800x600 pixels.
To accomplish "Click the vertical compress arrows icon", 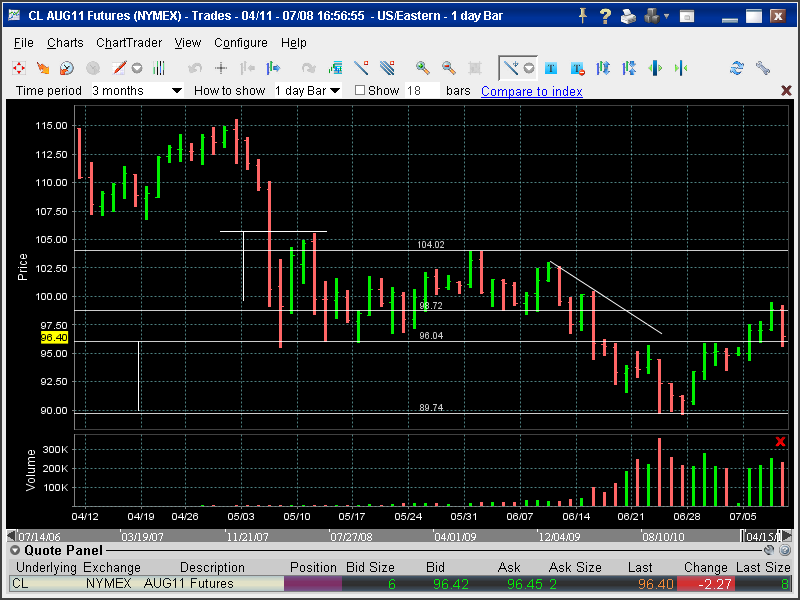I will [629, 68].
